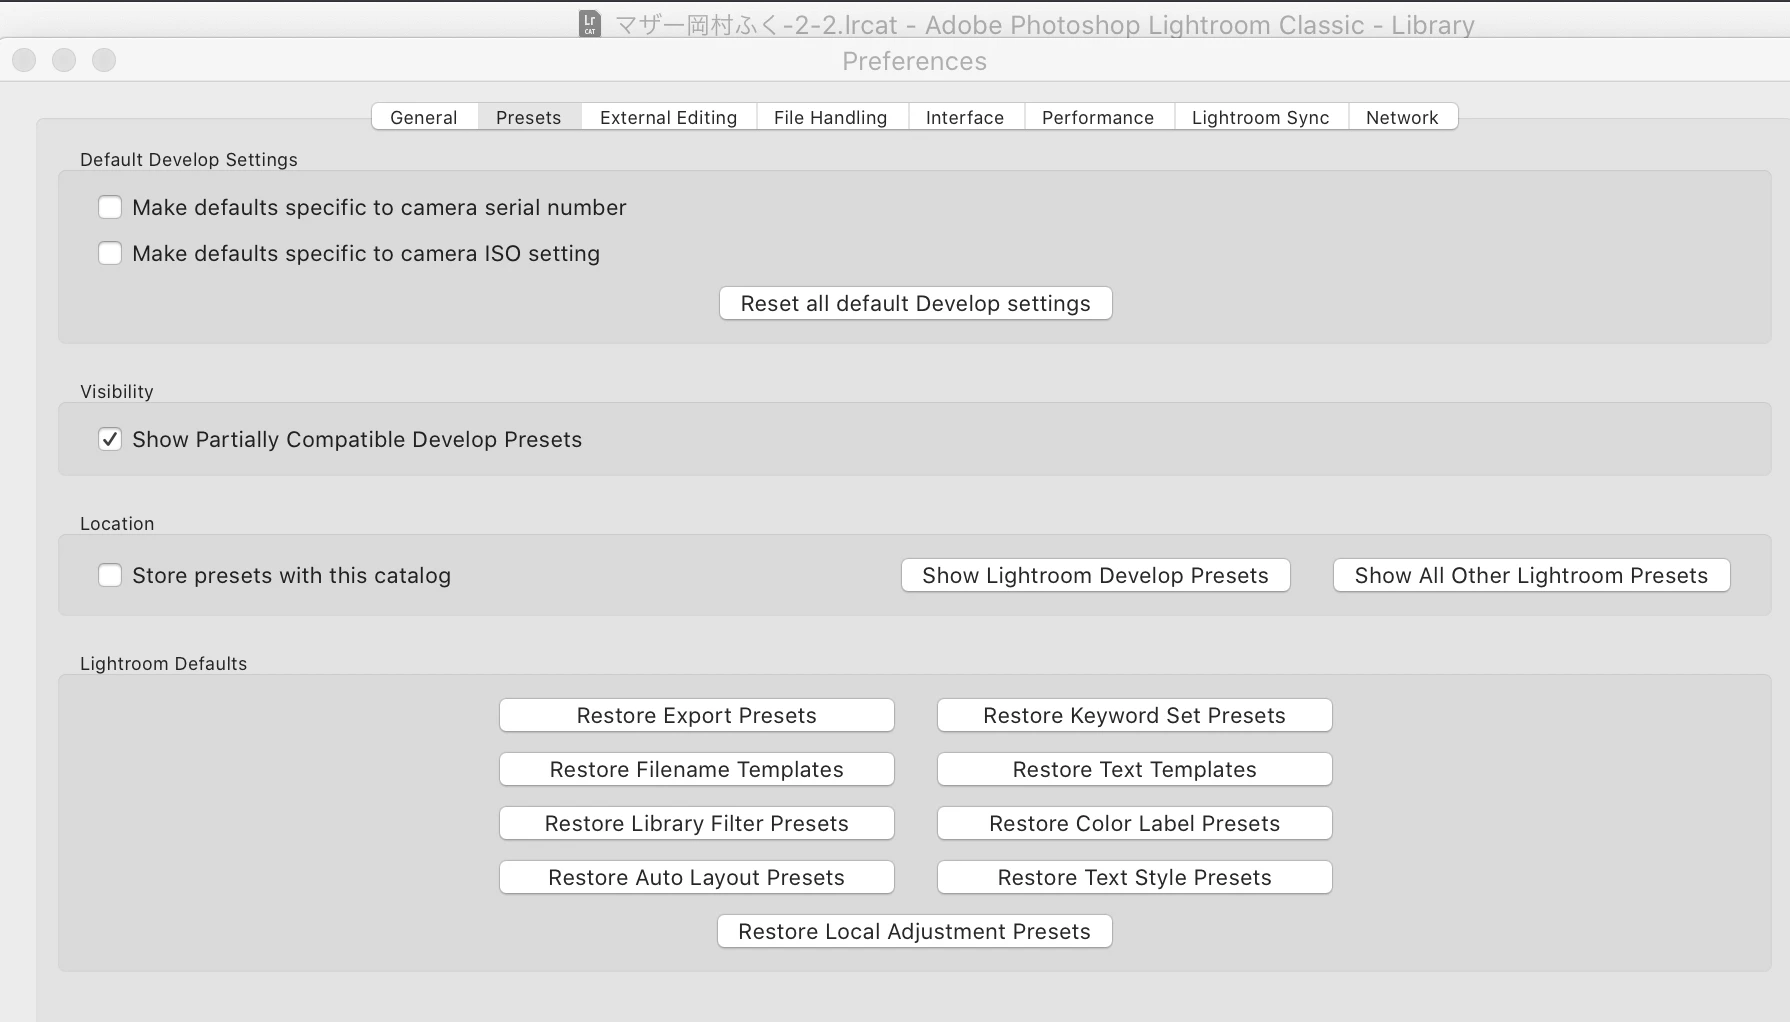Select the Network tab
1790x1022 pixels.
[1402, 117]
